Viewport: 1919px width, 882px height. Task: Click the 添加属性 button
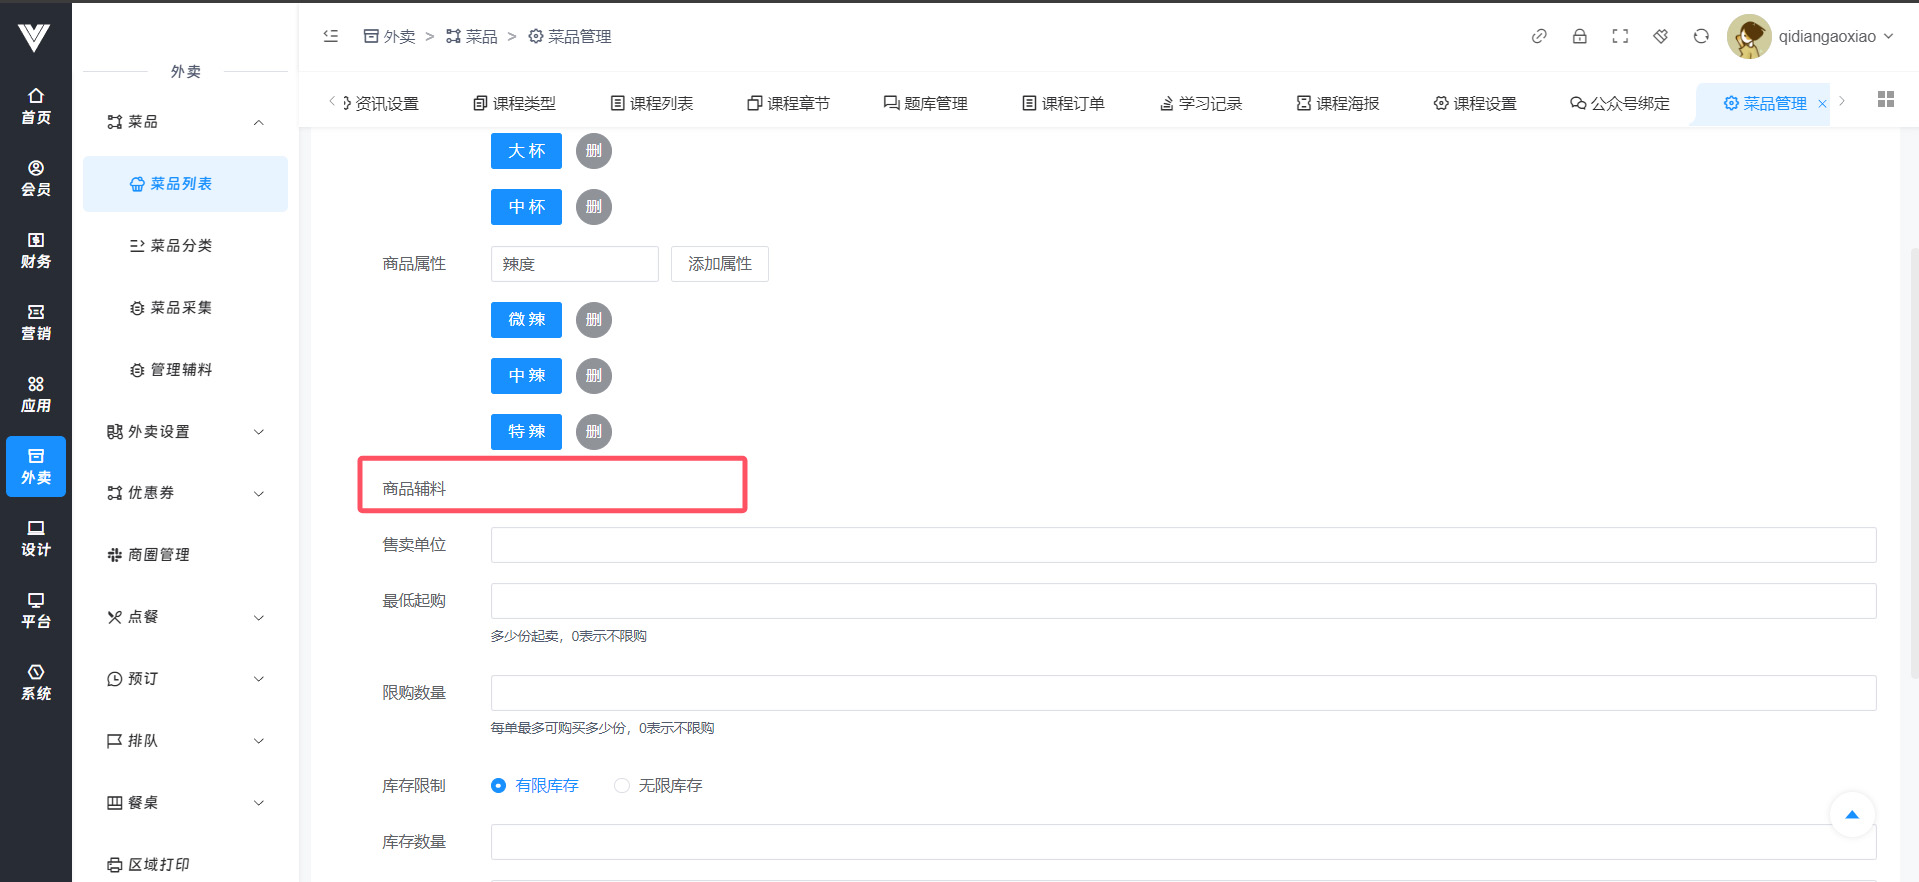click(719, 264)
